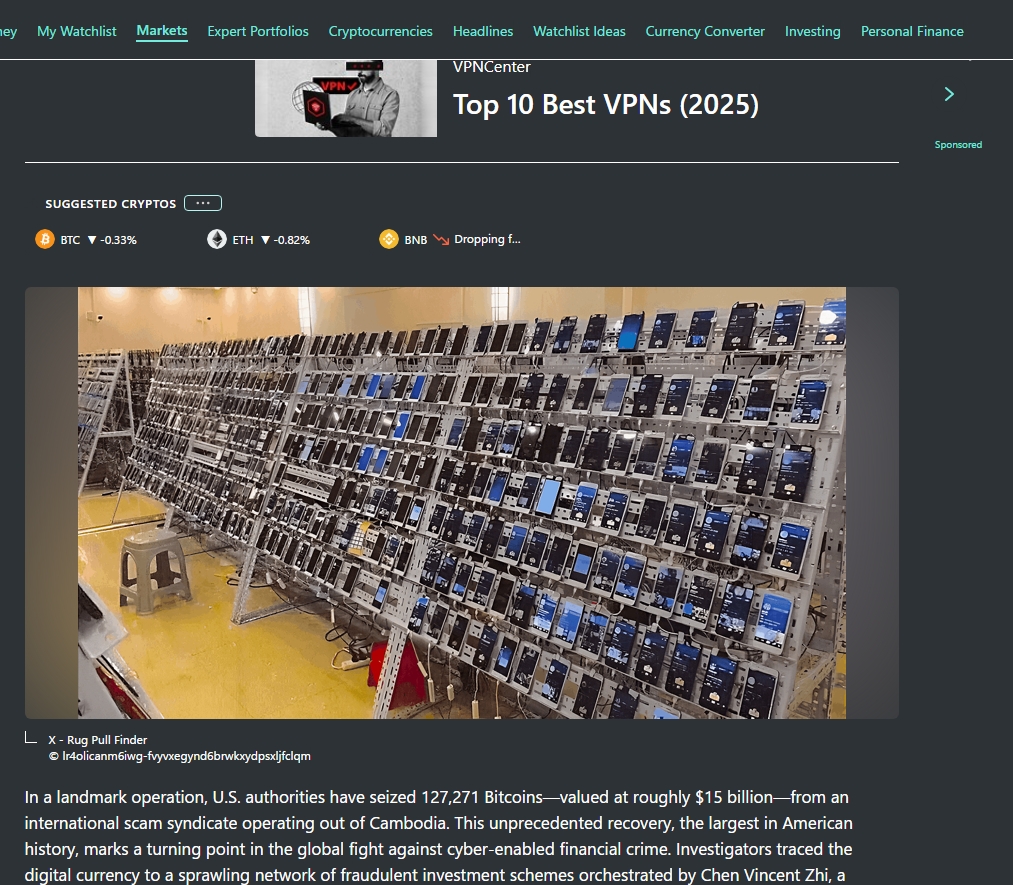
Task: Click the BNB coin icon
Action: click(x=389, y=240)
